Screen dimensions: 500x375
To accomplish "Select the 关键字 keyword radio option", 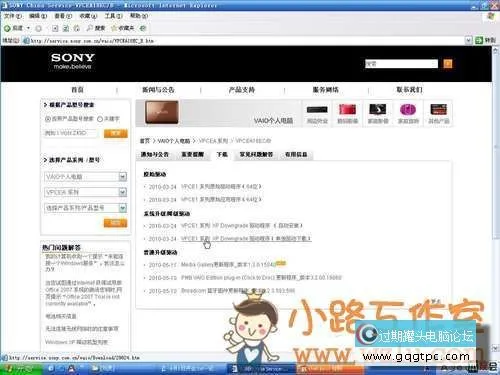I will pos(100,119).
